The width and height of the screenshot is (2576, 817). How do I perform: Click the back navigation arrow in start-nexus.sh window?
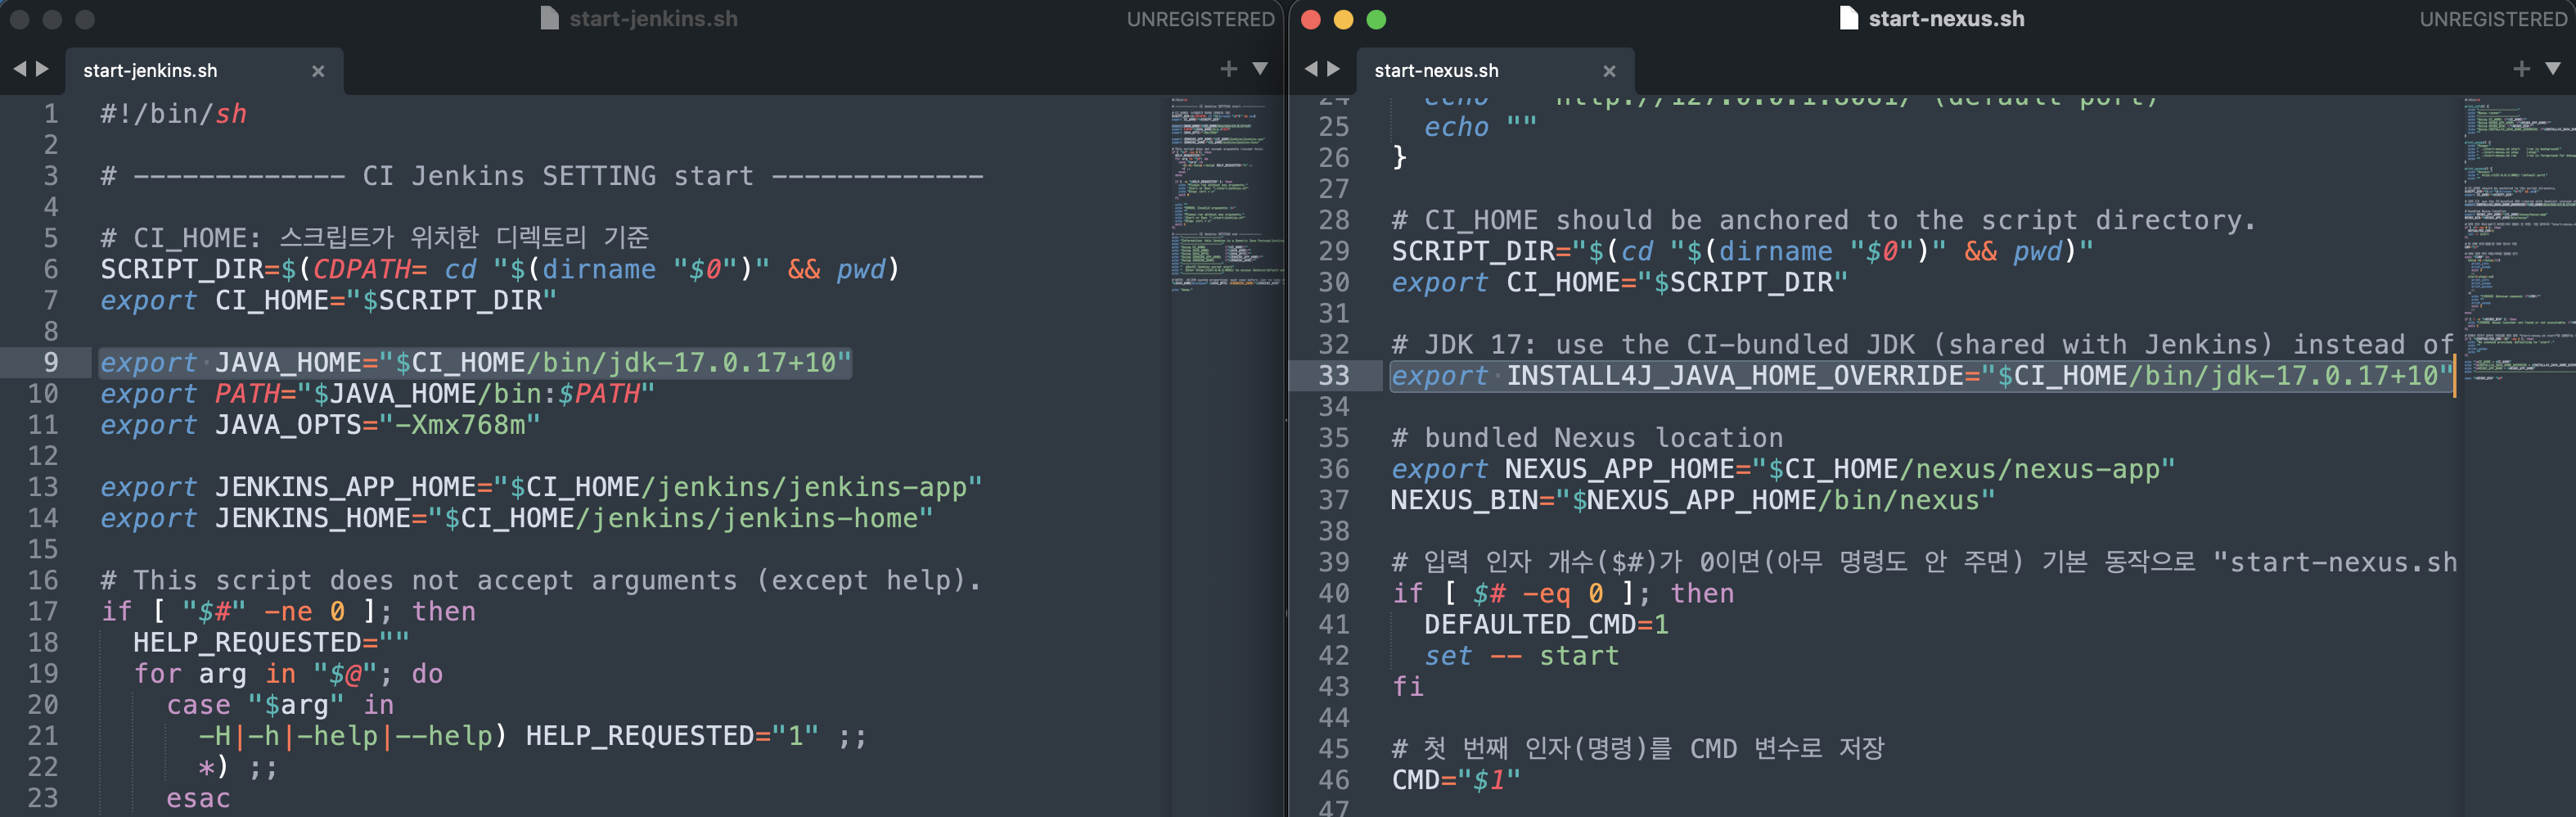(1310, 69)
